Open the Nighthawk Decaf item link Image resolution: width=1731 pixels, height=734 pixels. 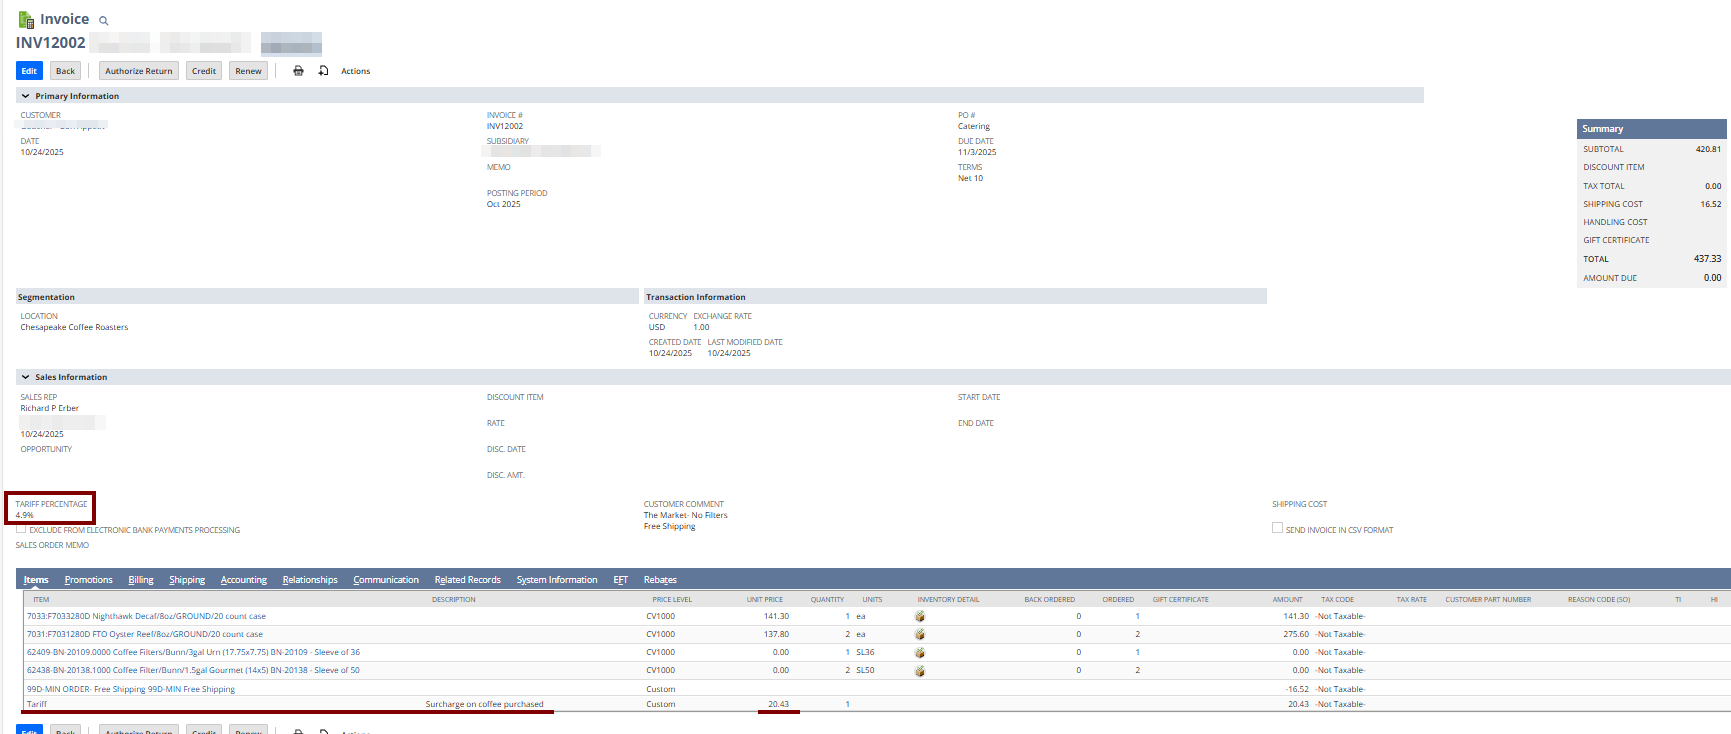tap(146, 617)
